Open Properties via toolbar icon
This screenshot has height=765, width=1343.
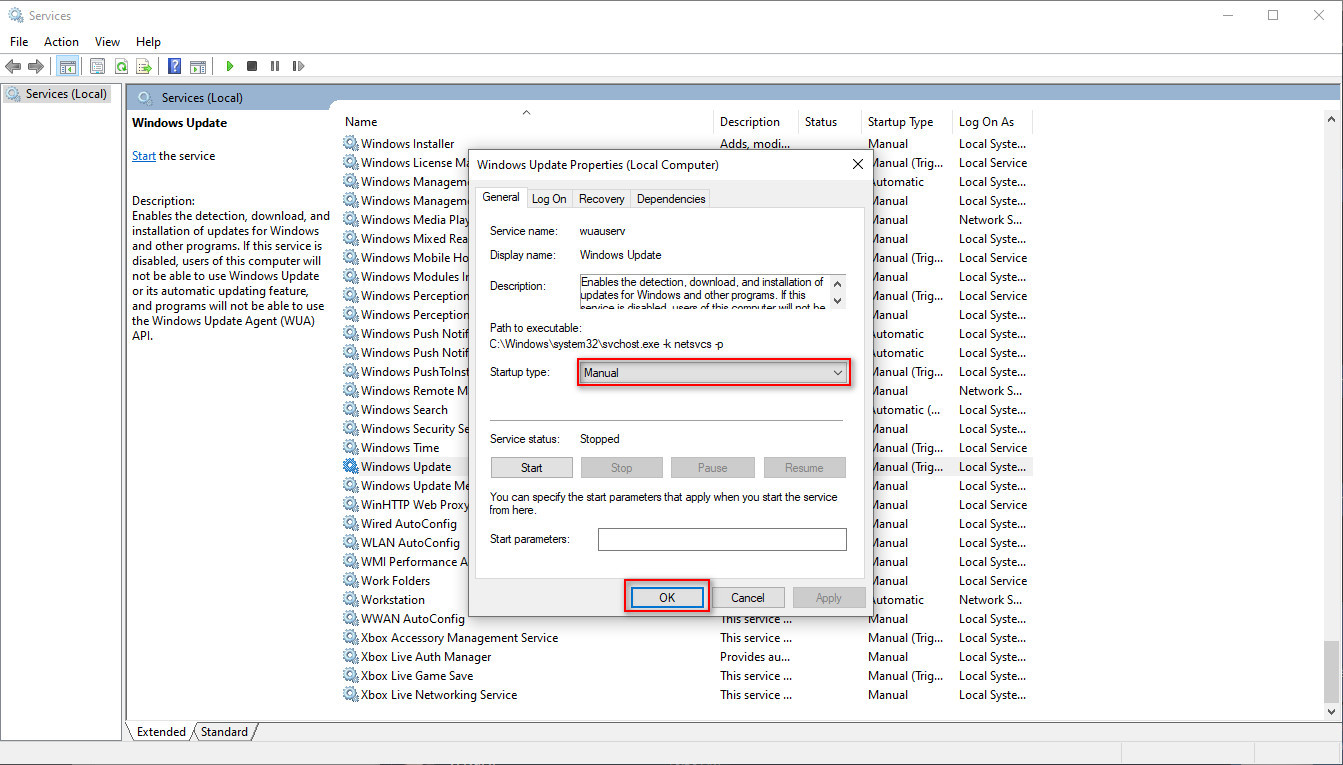coord(97,66)
